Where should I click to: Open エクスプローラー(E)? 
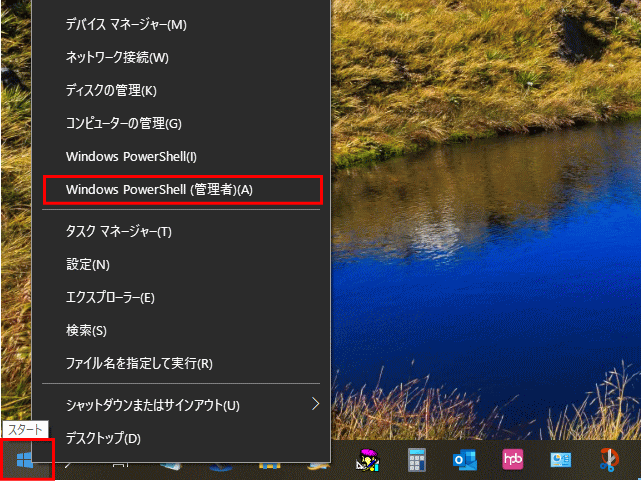click(x=181, y=298)
